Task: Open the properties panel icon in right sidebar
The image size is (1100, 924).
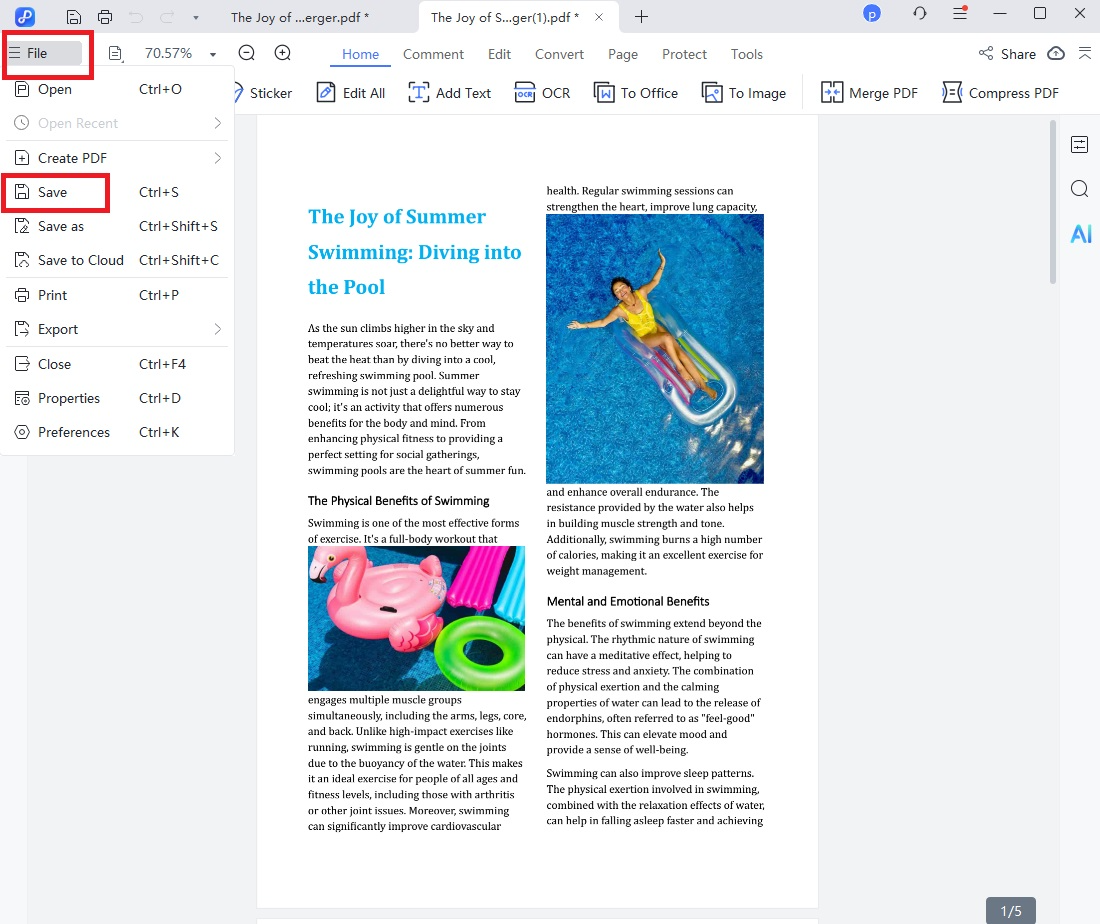Action: (x=1079, y=145)
